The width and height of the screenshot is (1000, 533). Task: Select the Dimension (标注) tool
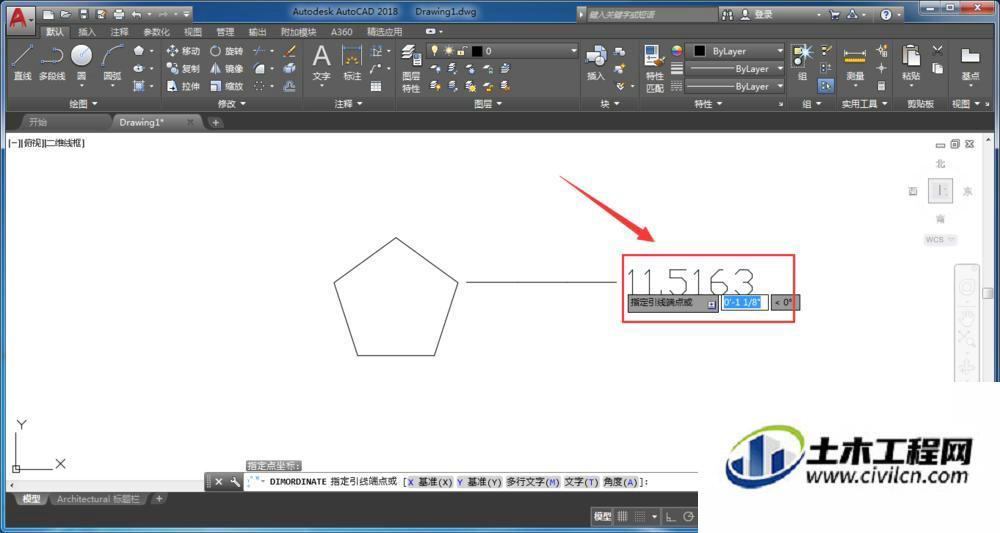(x=352, y=62)
